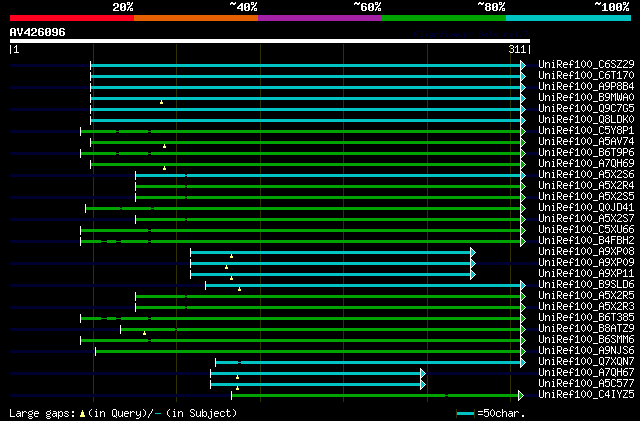Open the UniRef100_A9P8B4 hit label

(x=586, y=86)
